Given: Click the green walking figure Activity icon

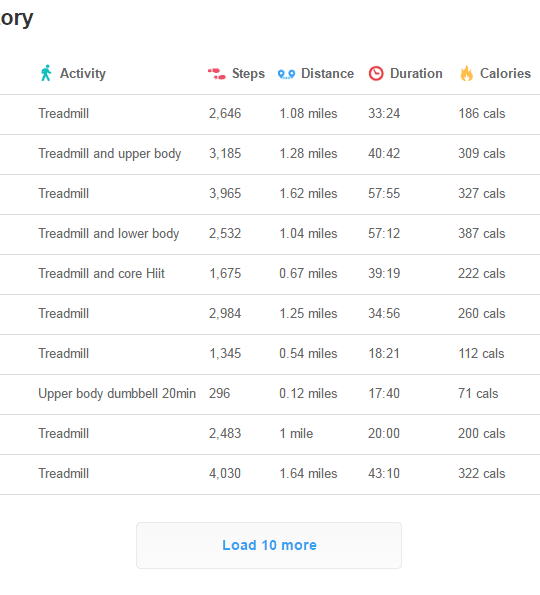Looking at the screenshot, I should tap(46, 73).
